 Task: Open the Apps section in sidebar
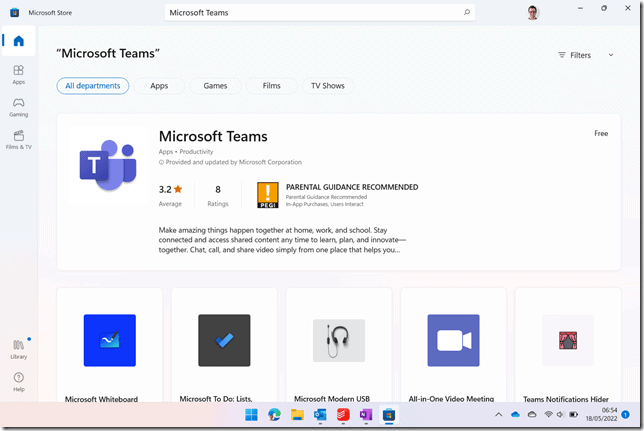pos(18,74)
